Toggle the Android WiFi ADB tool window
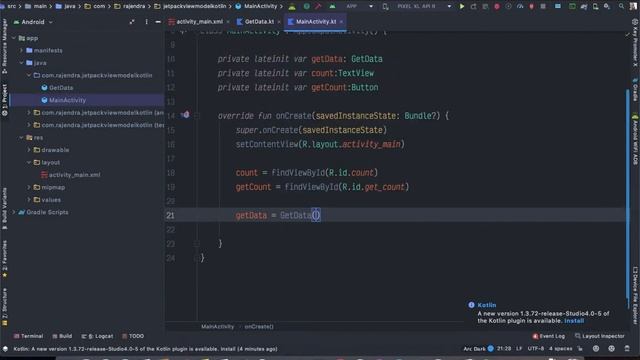This screenshot has height=360, width=640. (x=635, y=139)
